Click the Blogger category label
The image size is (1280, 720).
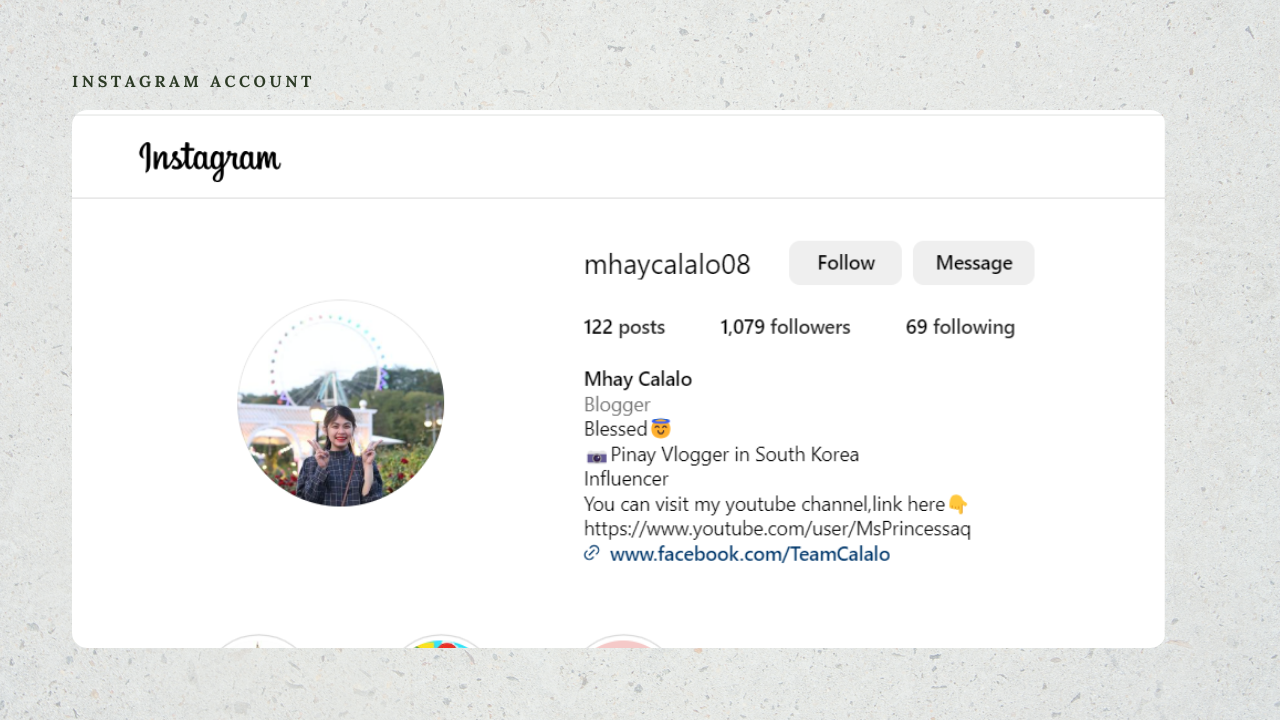tap(617, 404)
